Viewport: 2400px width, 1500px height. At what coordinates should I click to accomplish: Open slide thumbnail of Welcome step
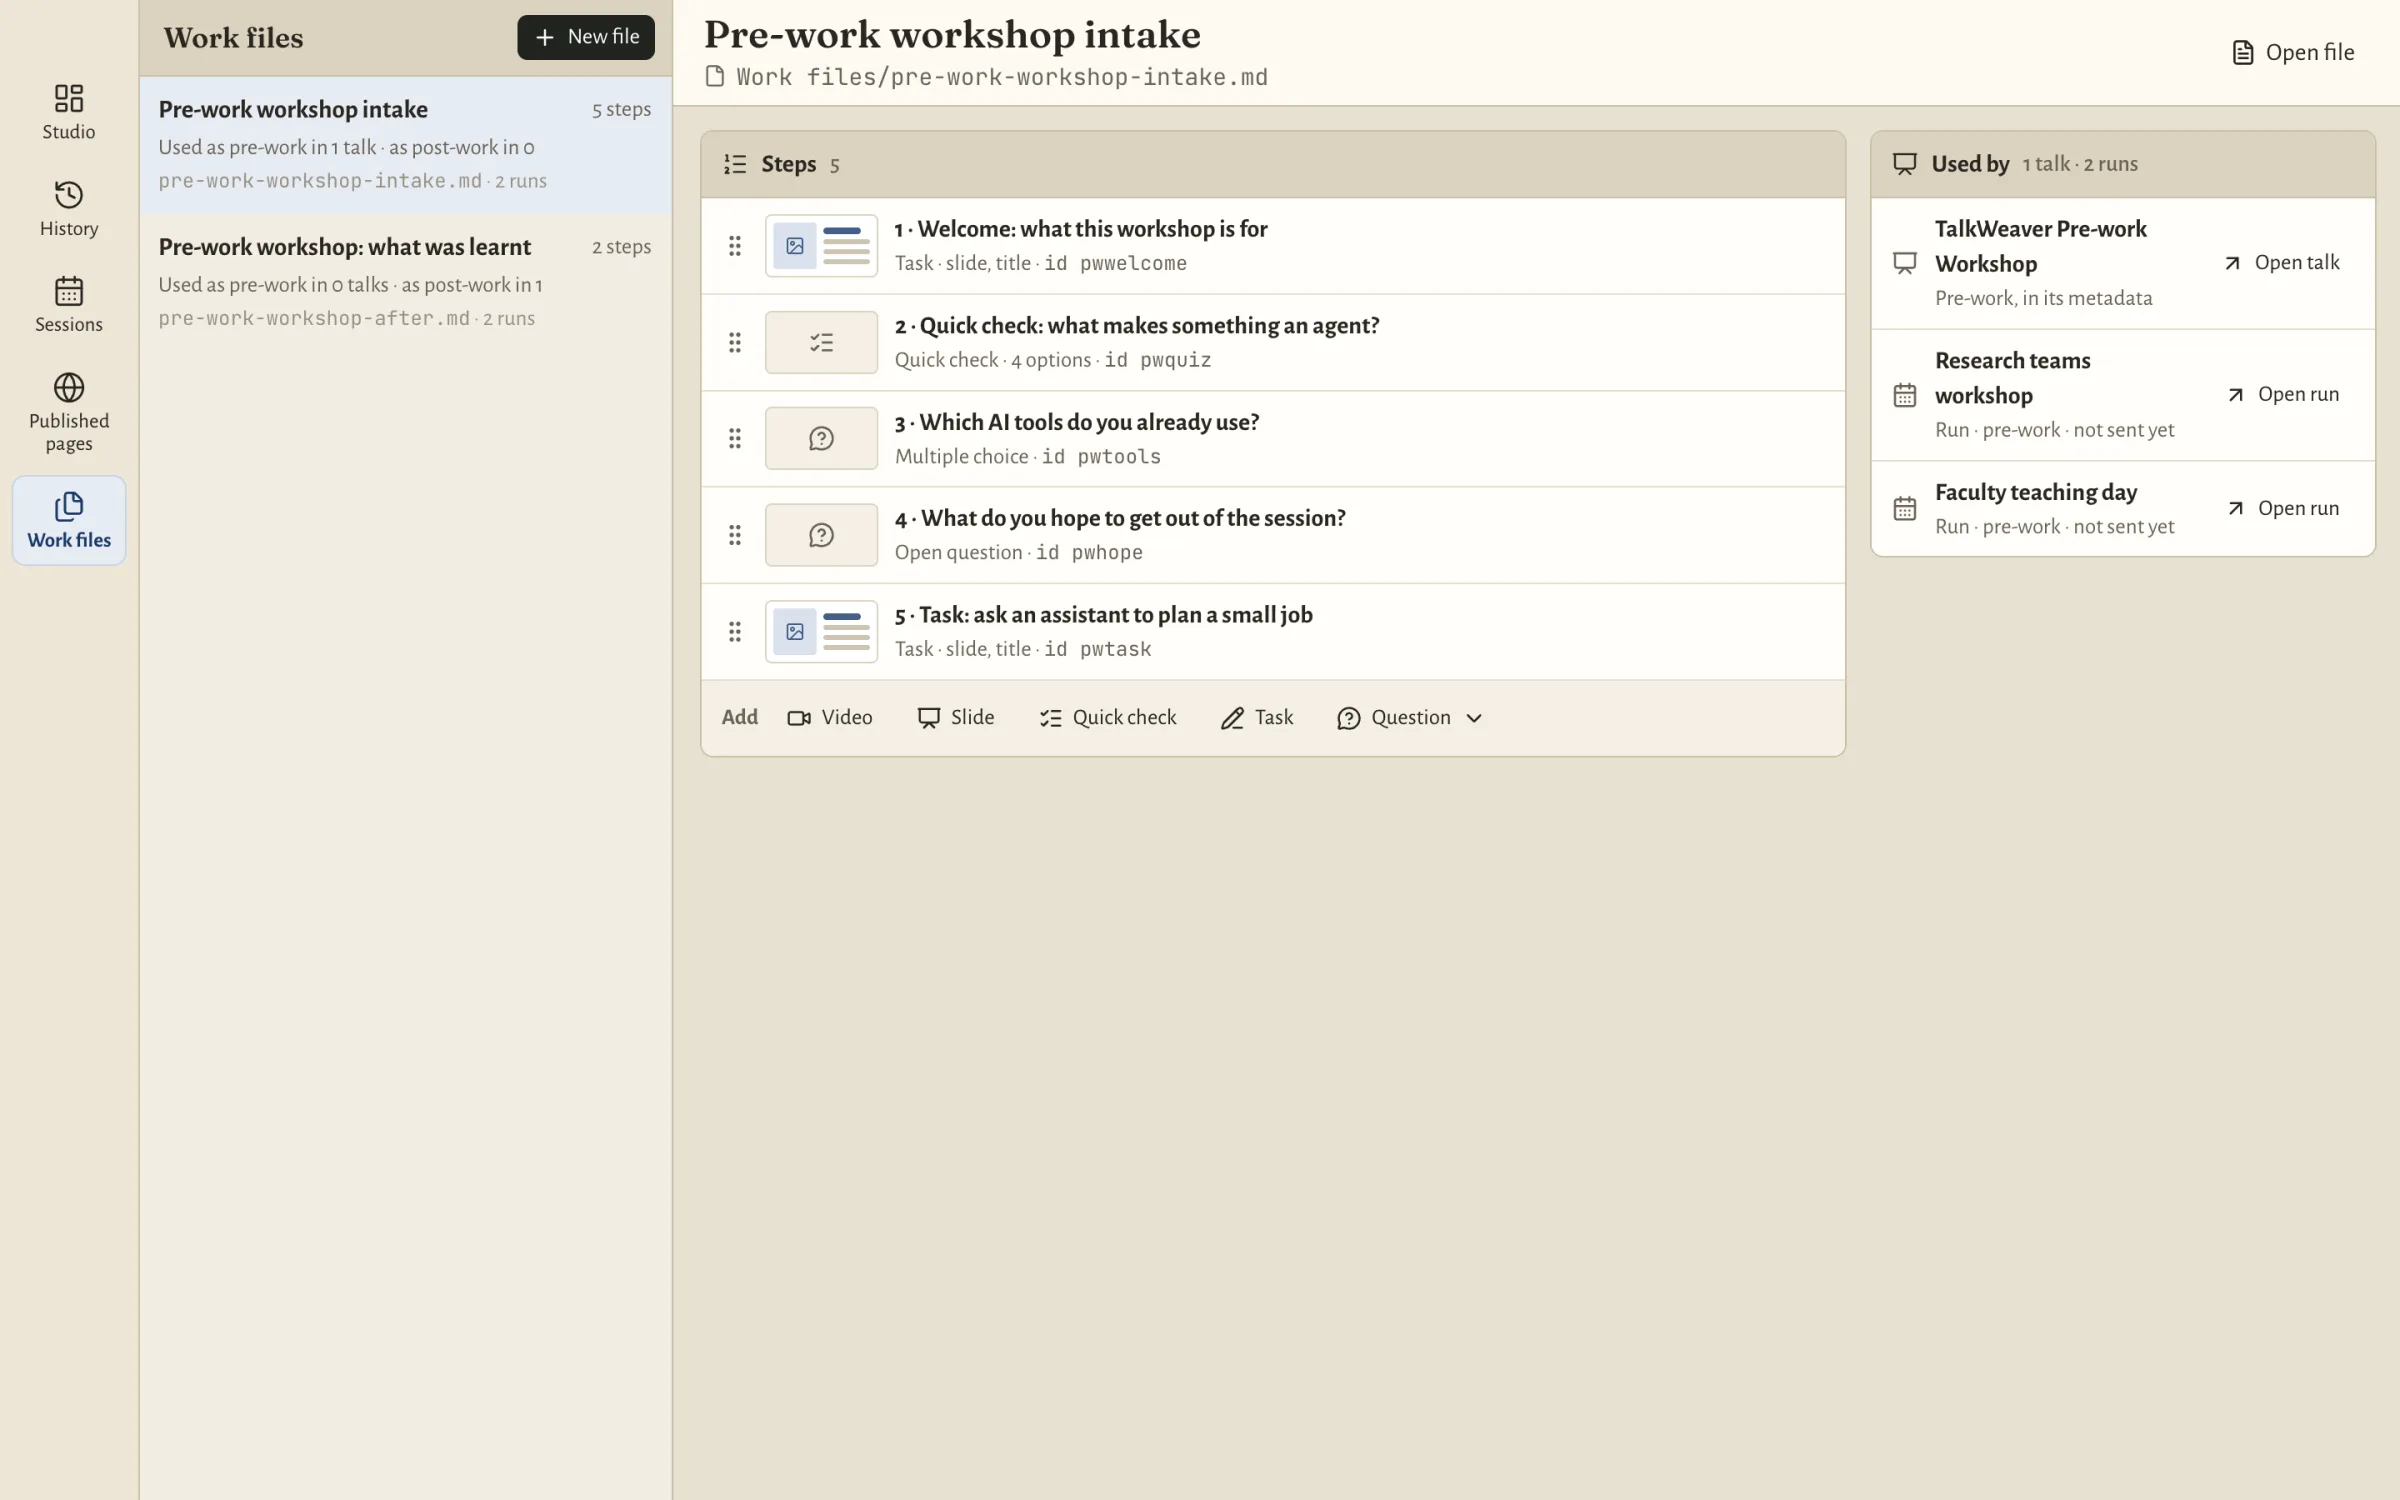(x=821, y=246)
